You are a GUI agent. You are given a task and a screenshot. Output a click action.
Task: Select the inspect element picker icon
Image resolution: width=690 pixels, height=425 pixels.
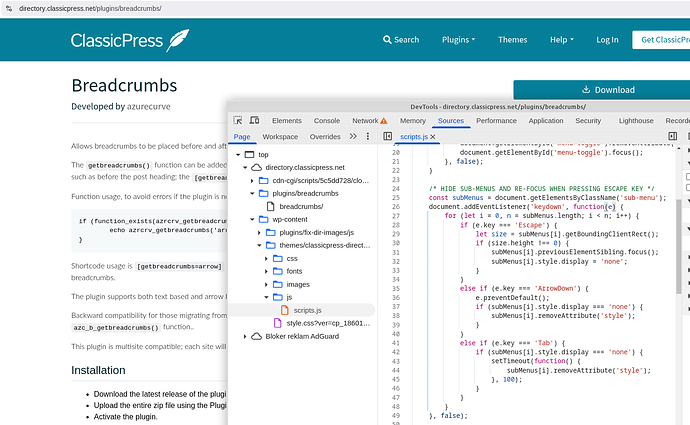coord(238,120)
